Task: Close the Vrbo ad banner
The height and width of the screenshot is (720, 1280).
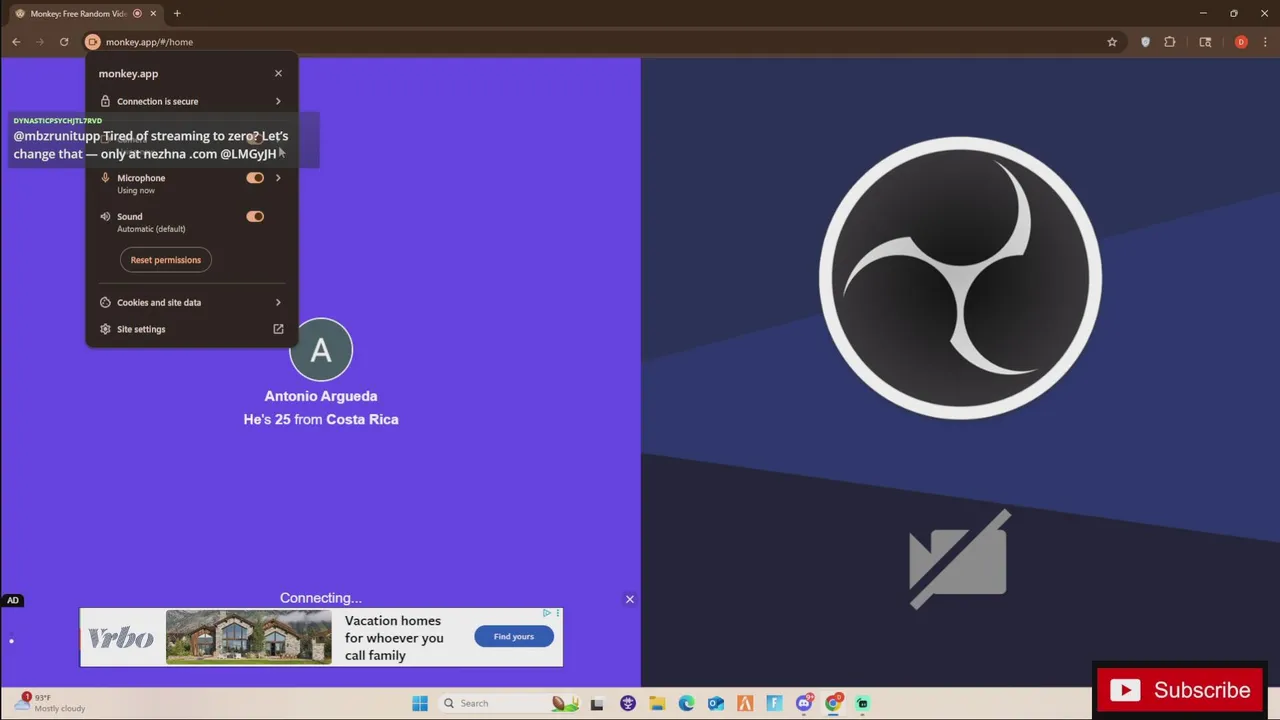Action: (x=630, y=599)
